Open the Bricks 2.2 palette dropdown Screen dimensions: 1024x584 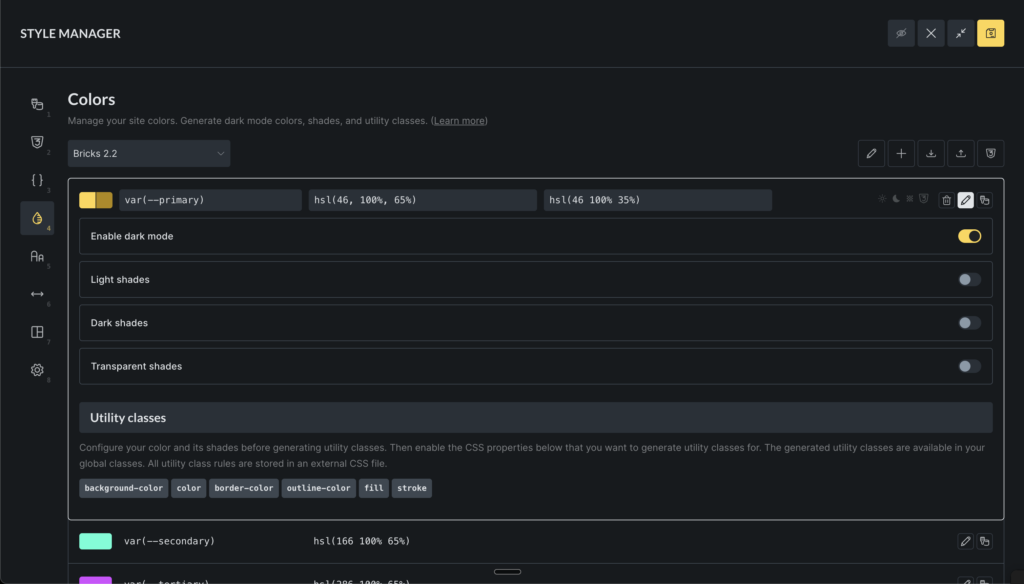click(149, 153)
